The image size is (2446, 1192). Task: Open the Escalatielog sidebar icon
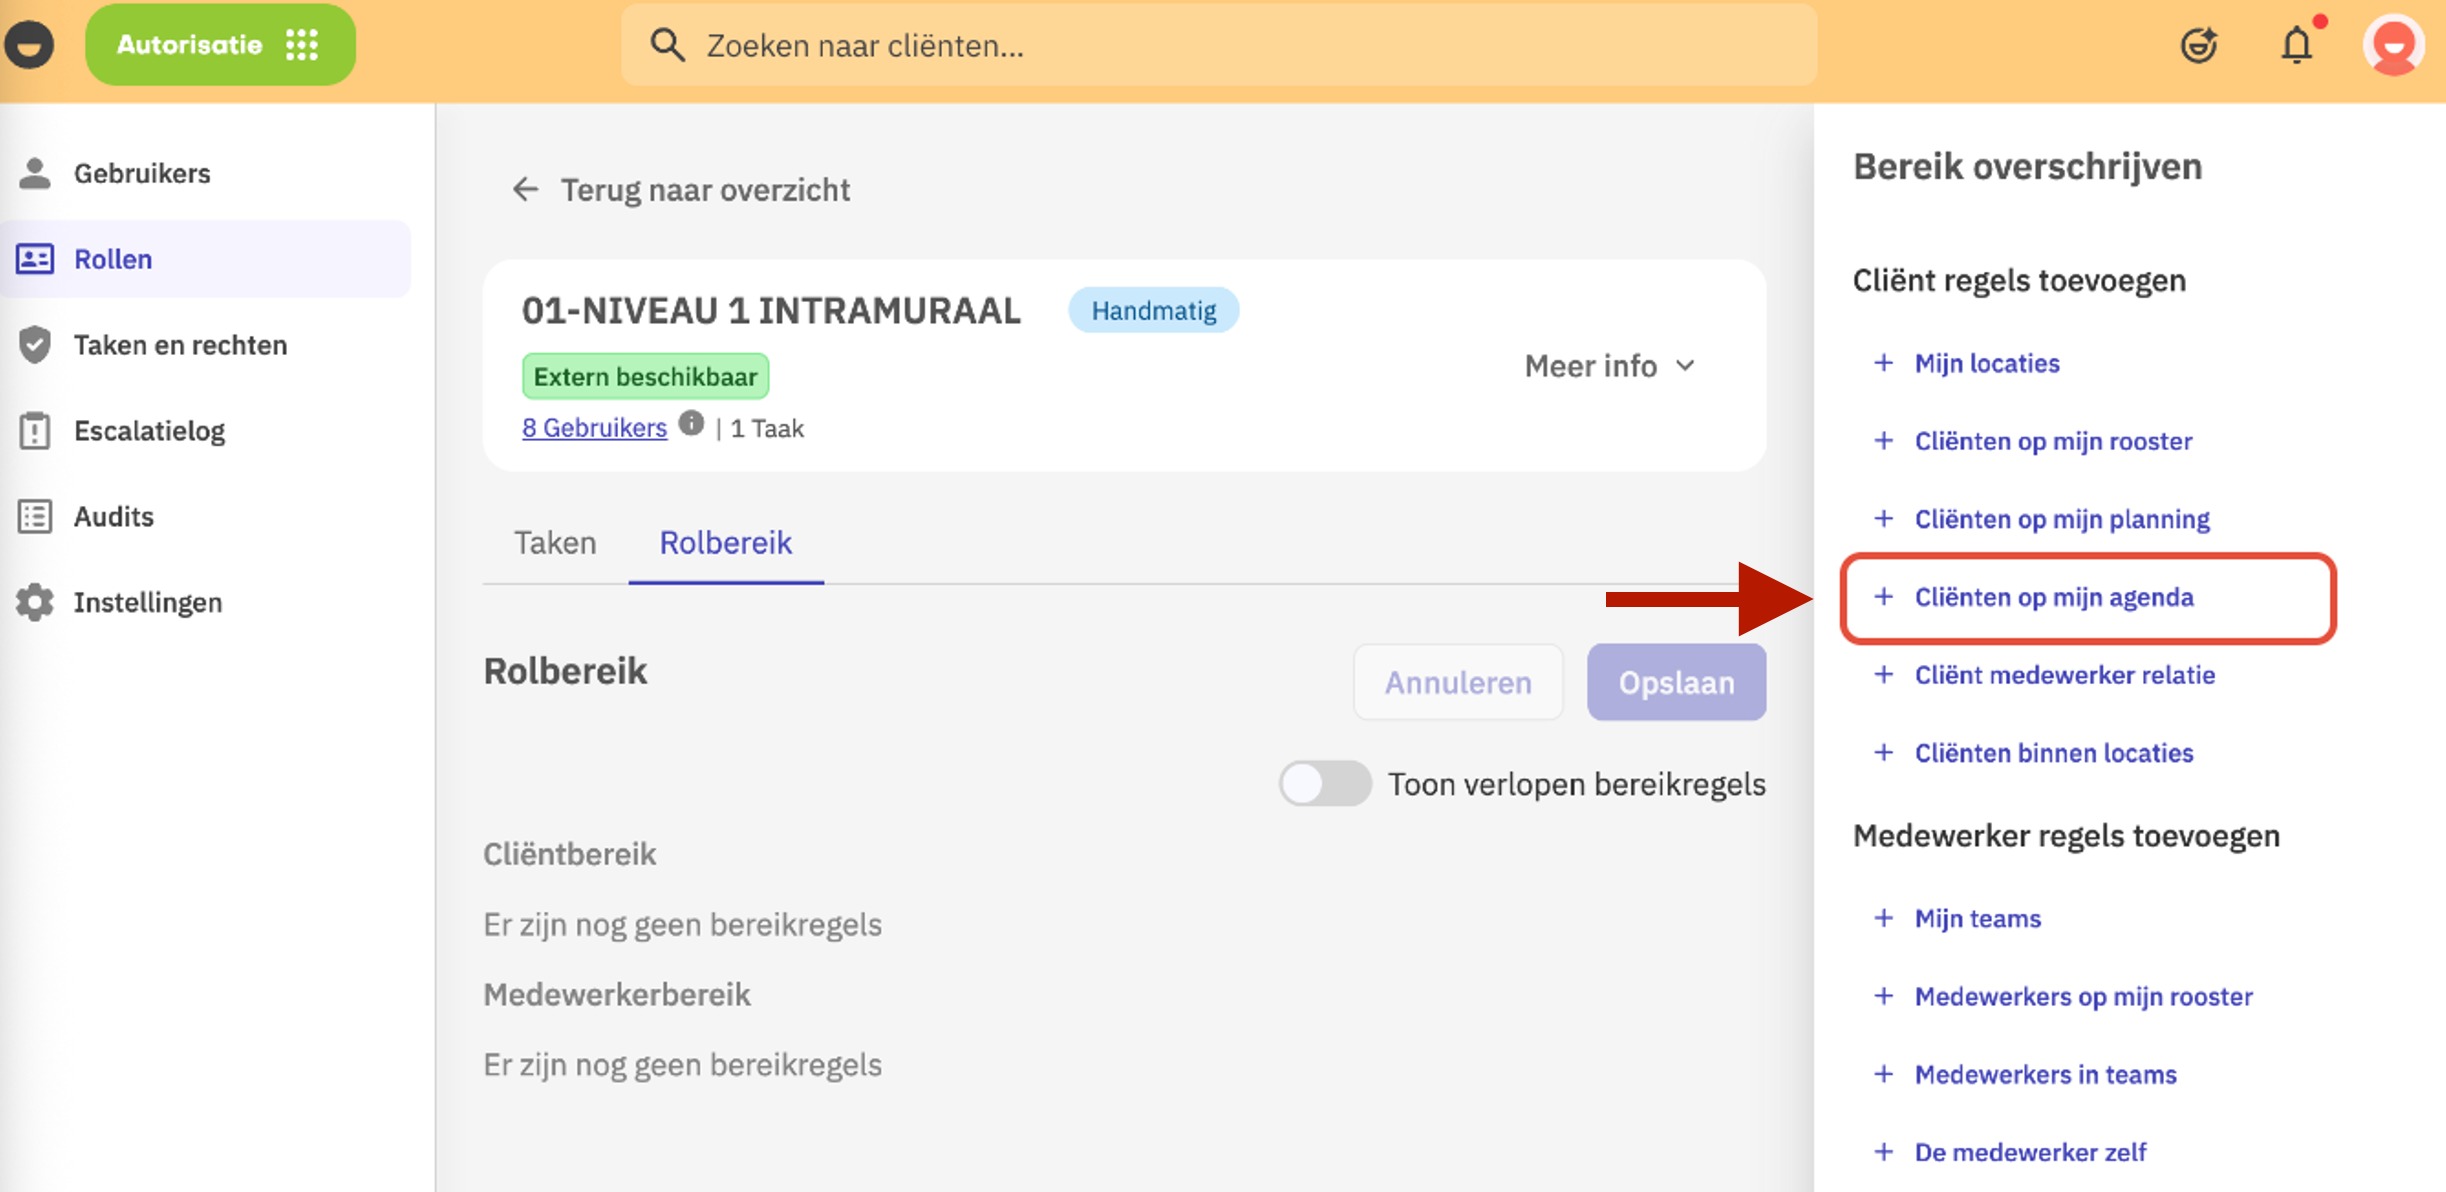click(35, 431)
